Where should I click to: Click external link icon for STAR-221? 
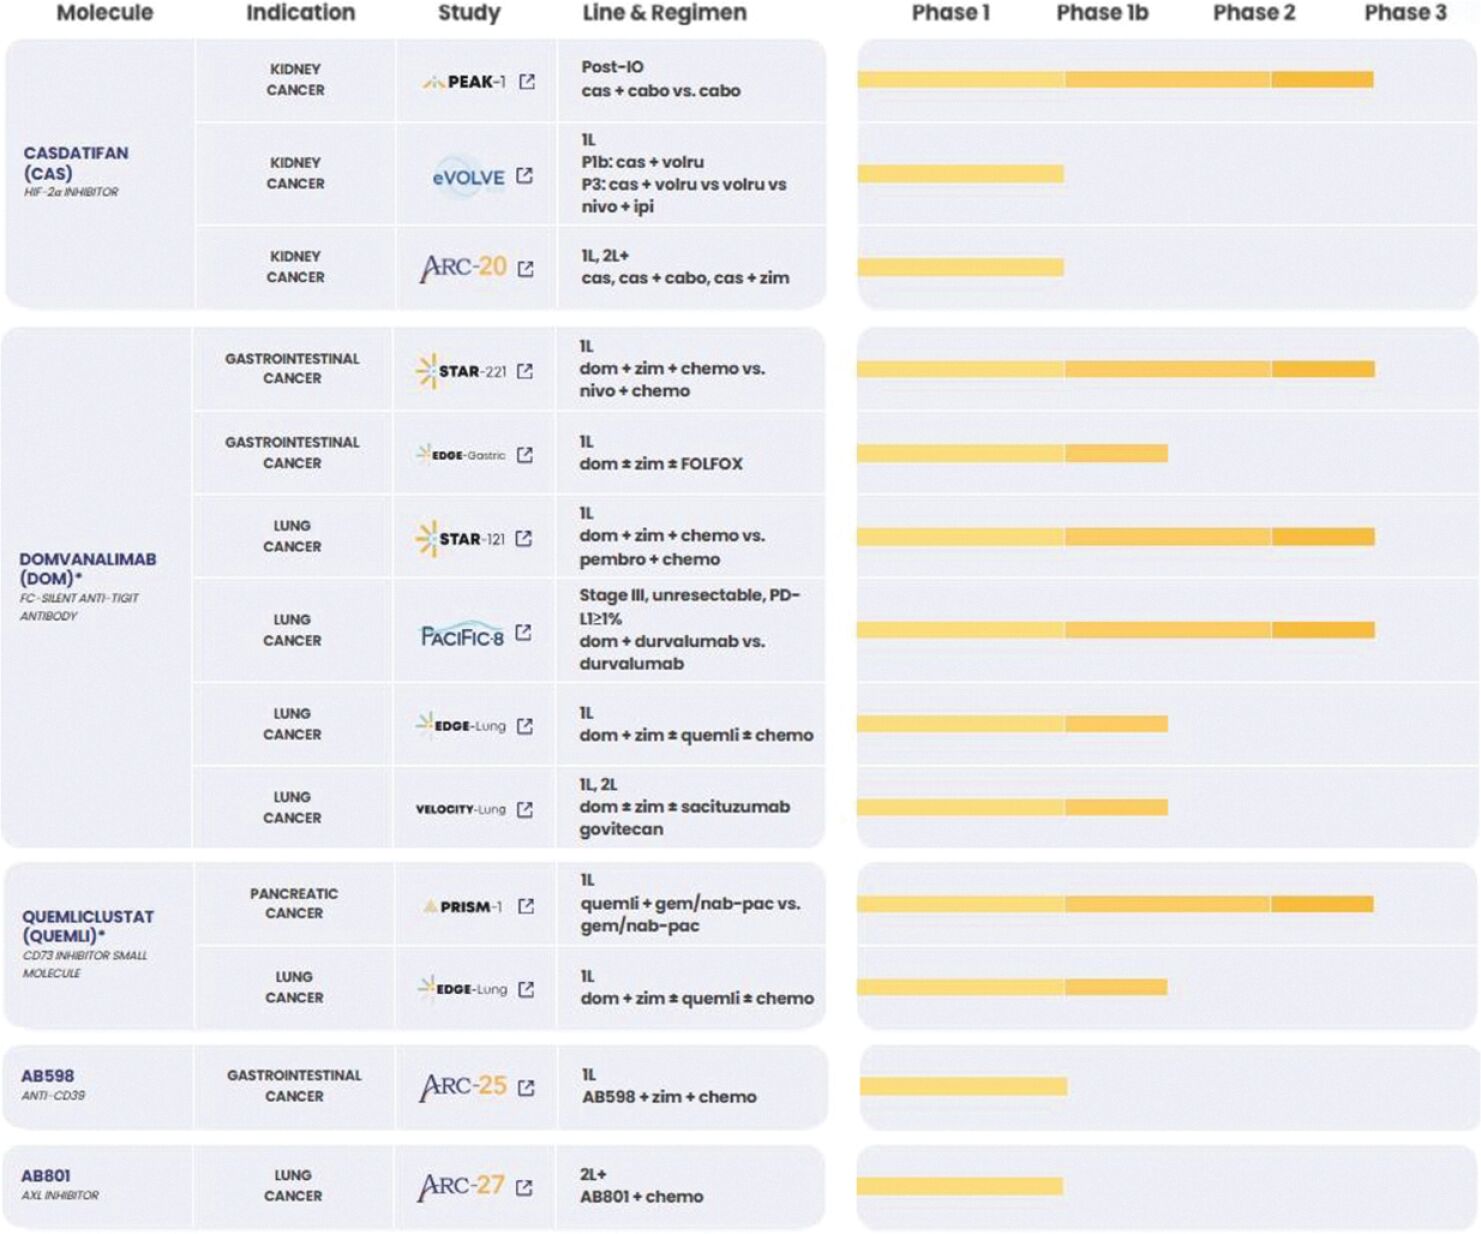click(x=525, y=371)
